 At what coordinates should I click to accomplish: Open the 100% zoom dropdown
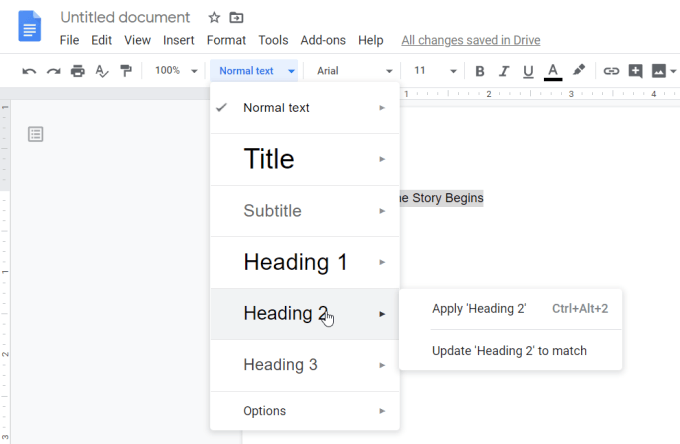(176, 71)
